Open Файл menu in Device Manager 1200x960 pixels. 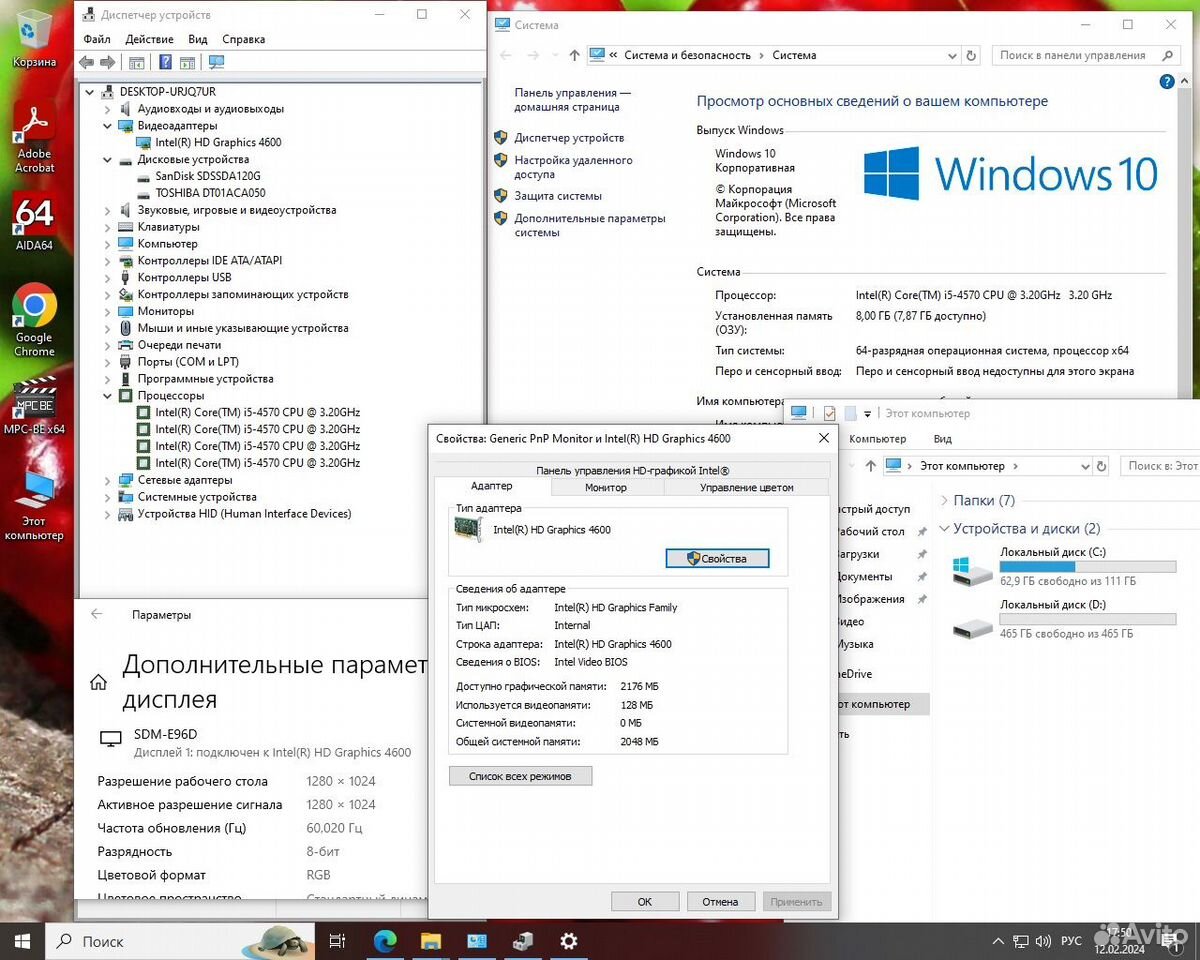click(97, 39)
